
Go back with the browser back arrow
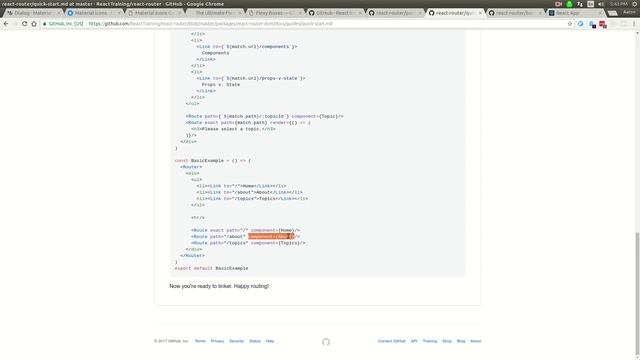[x=6, y=24]
